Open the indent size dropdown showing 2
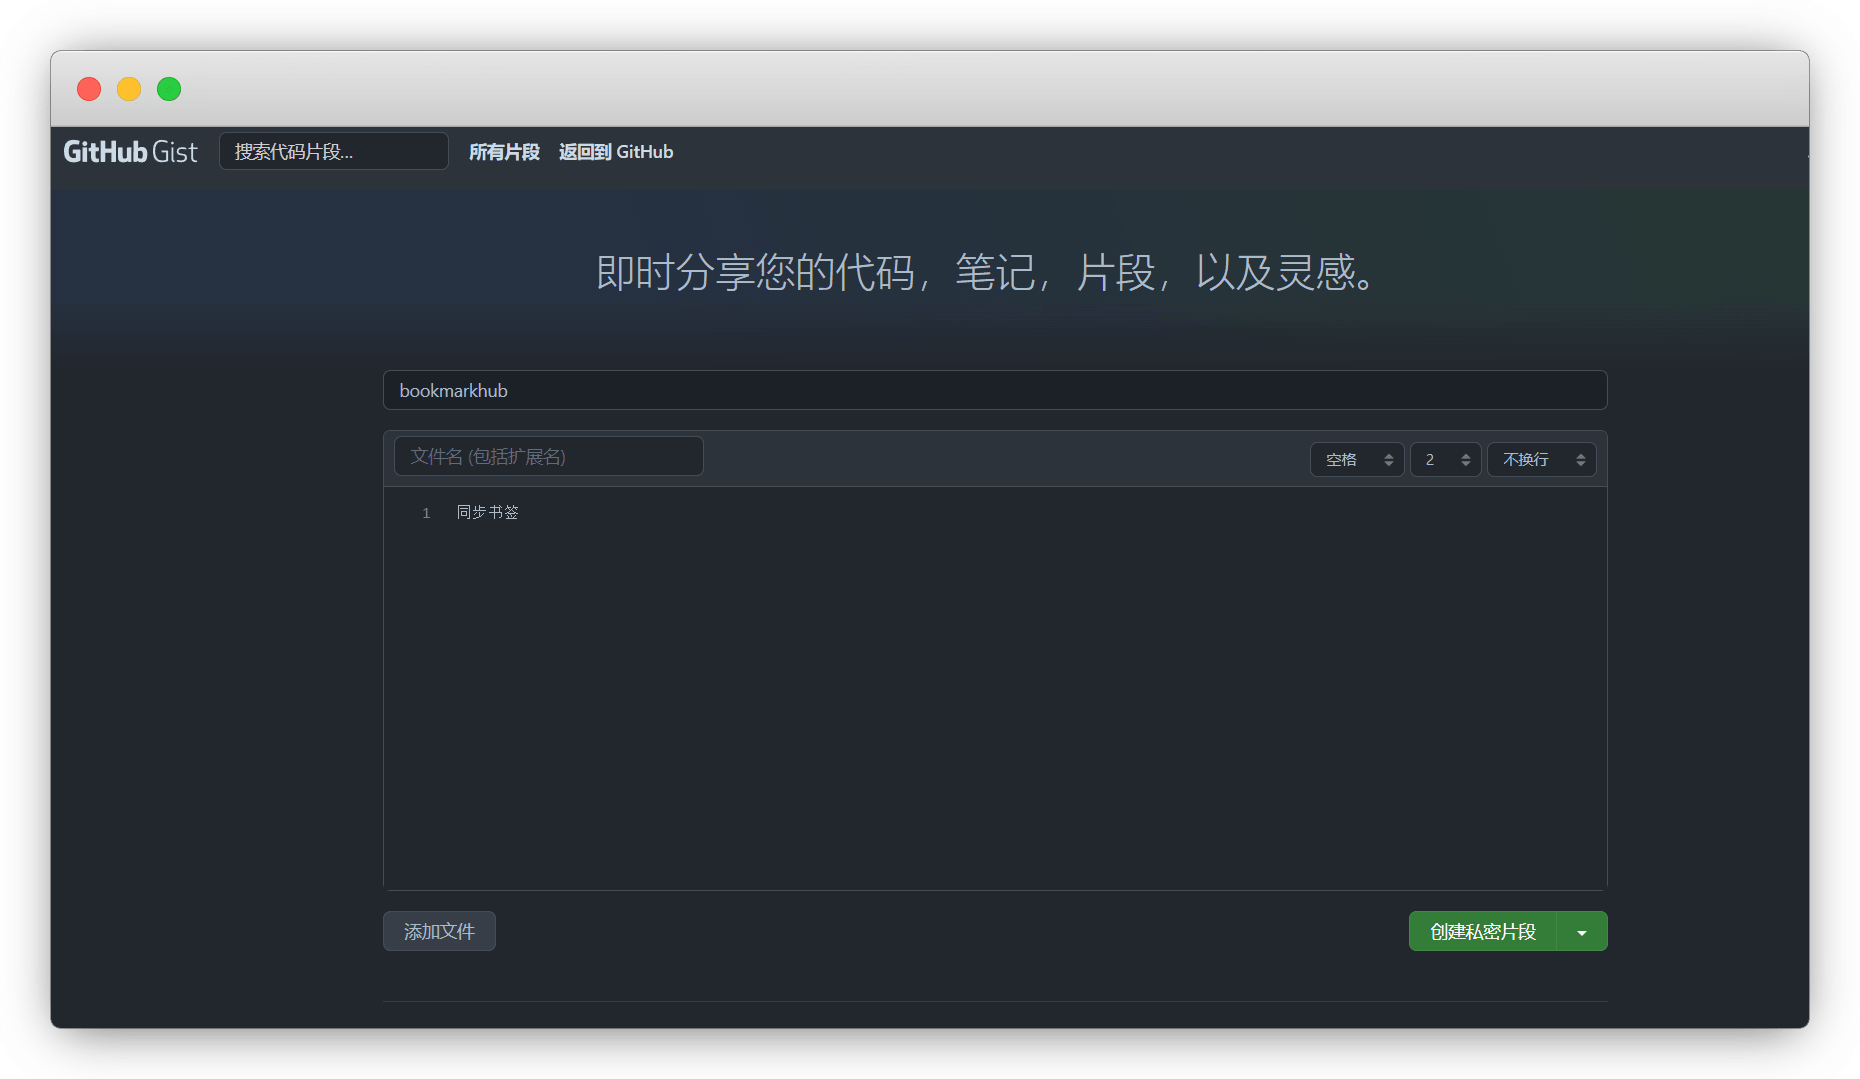Screen dimensions: 1860x1079 click(1445, 460)
